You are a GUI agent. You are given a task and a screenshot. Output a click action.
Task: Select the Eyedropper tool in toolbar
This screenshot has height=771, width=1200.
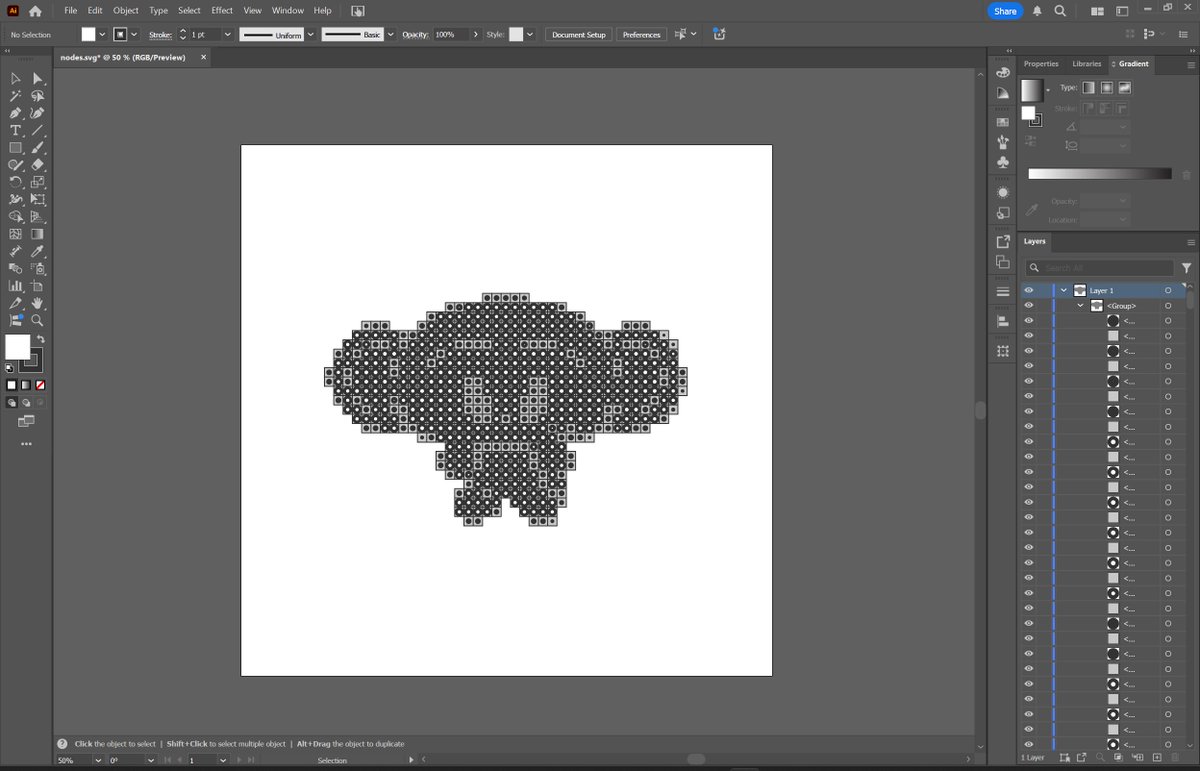click(37, 251)
